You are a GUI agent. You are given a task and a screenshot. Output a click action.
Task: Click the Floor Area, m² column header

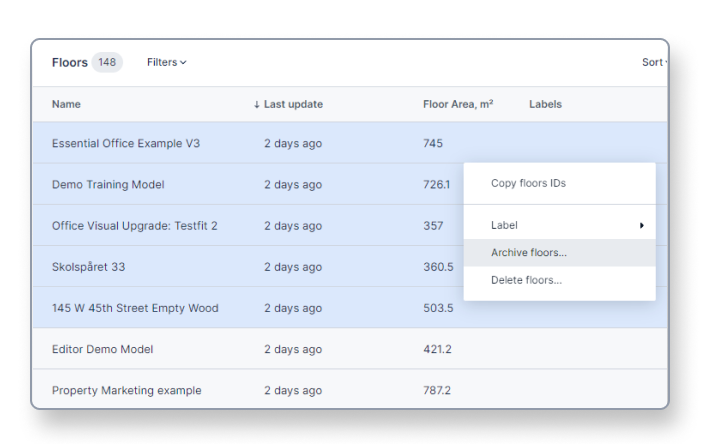457,104
